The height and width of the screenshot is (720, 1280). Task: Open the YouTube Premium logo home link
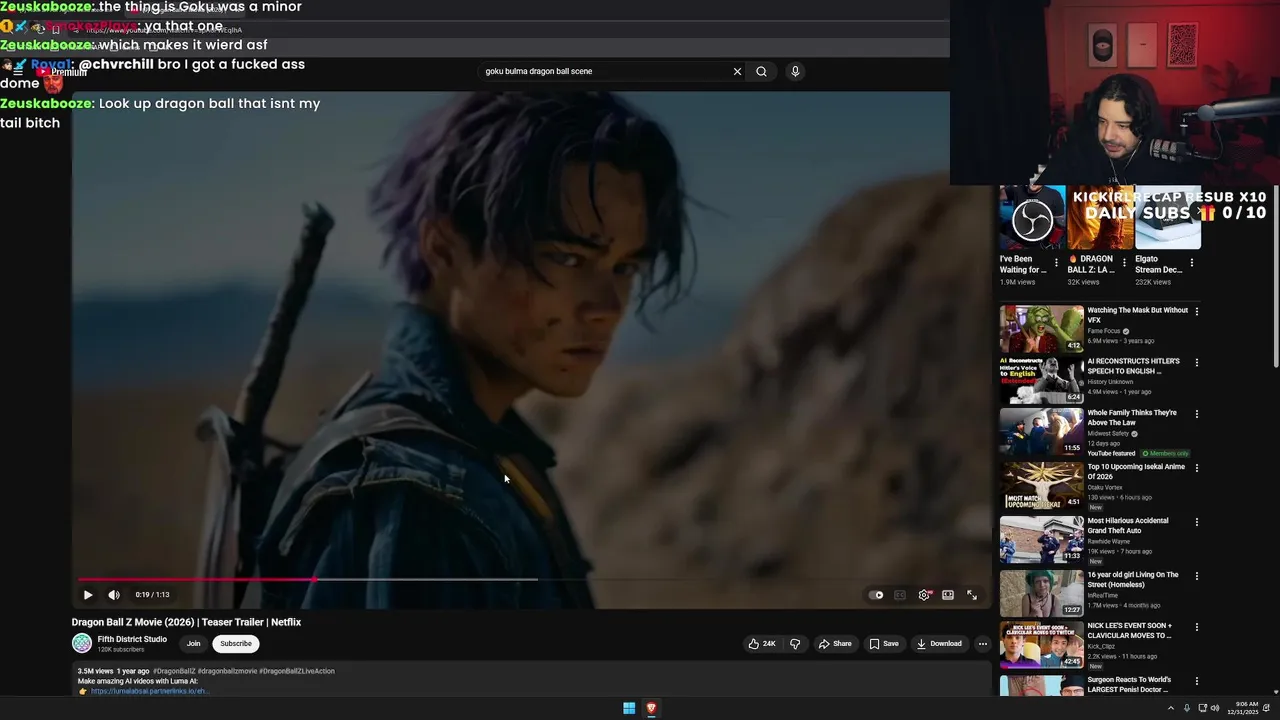click(x=60, y=72)
